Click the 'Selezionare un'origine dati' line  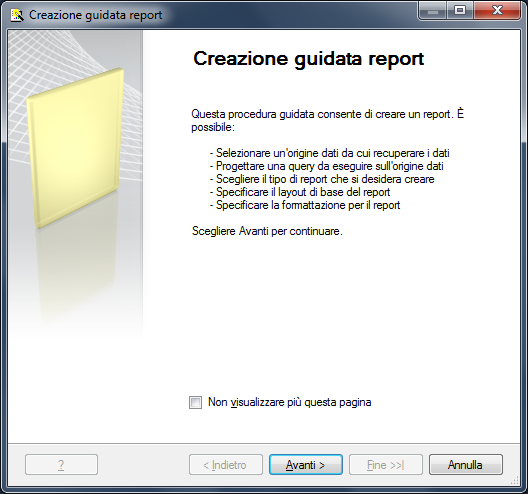click(329, 153)
